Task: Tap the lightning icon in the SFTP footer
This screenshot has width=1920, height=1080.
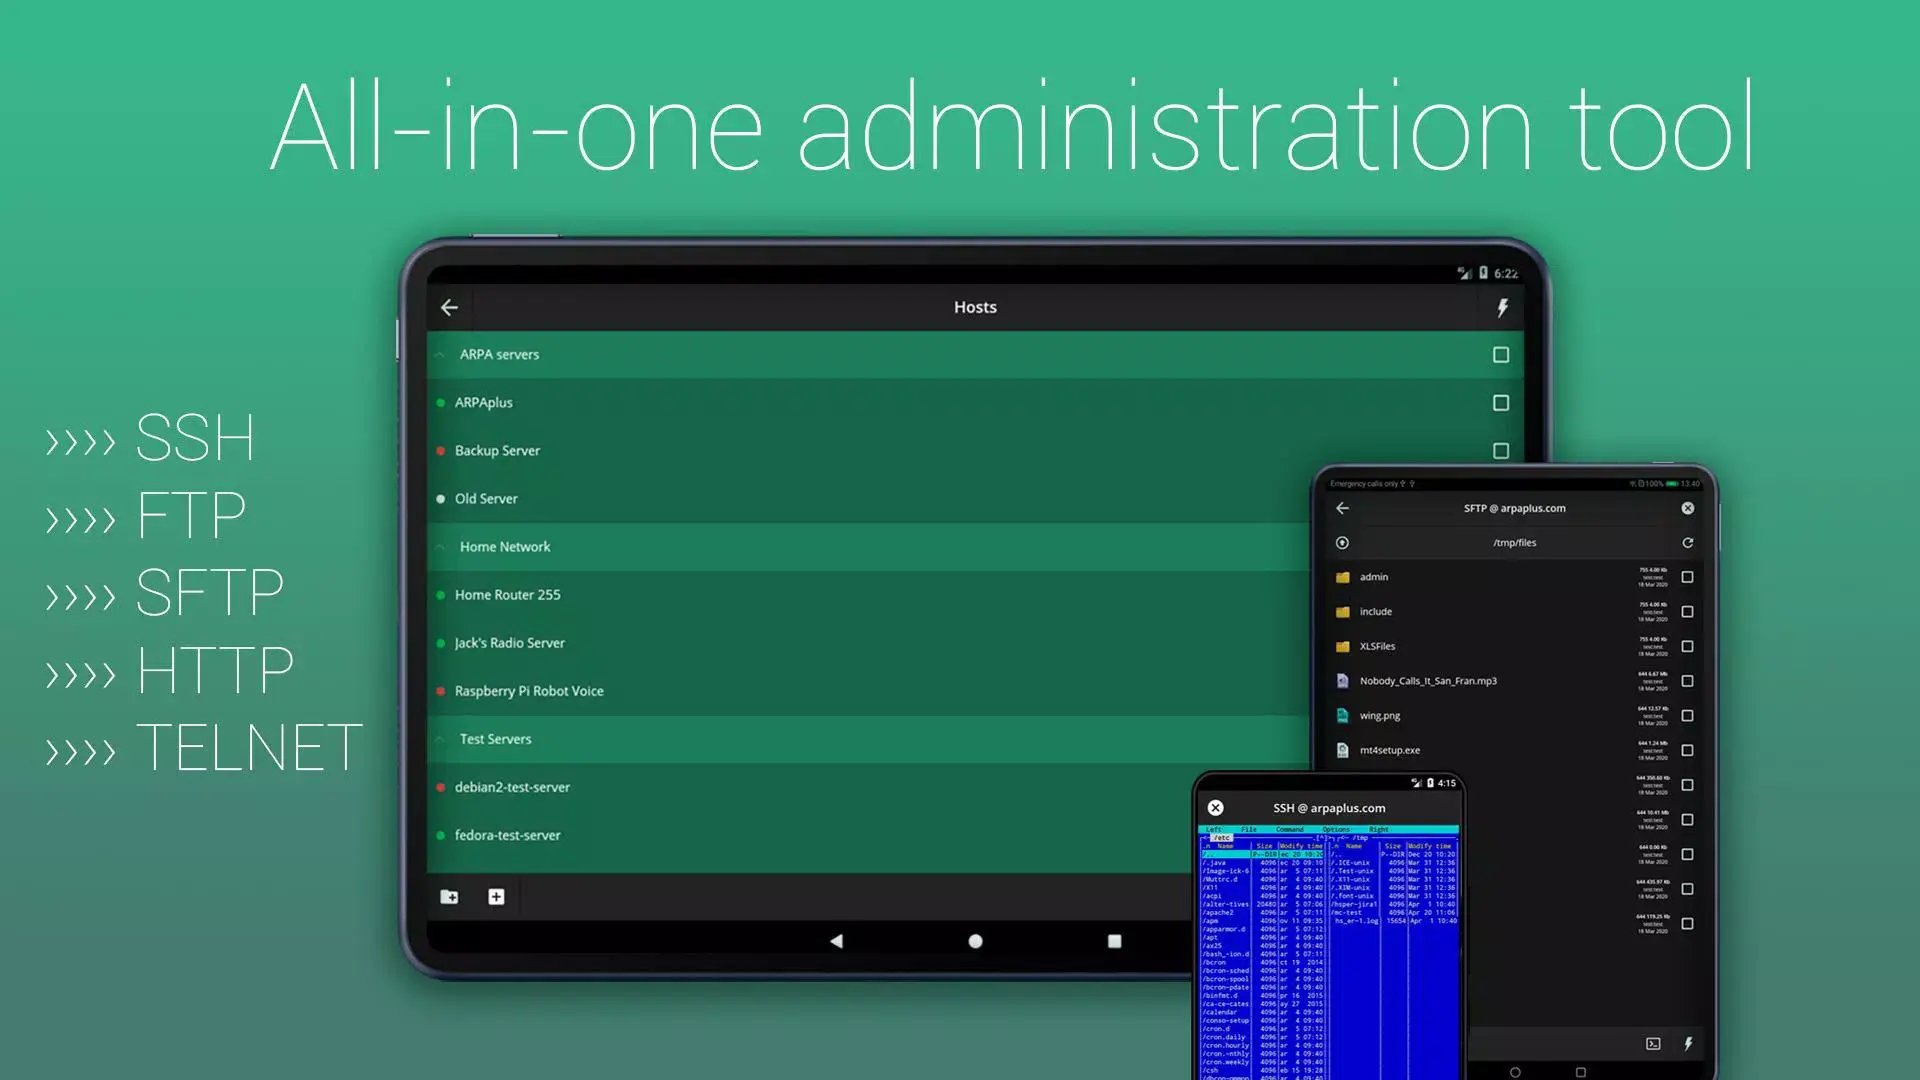Action: [1687, 1044]
